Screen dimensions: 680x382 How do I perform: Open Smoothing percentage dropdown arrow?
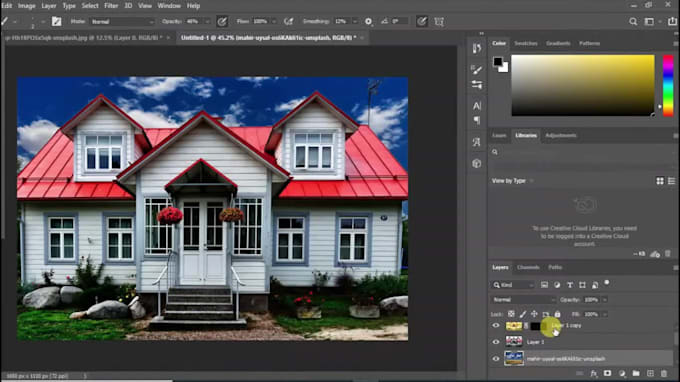[355, 21]
